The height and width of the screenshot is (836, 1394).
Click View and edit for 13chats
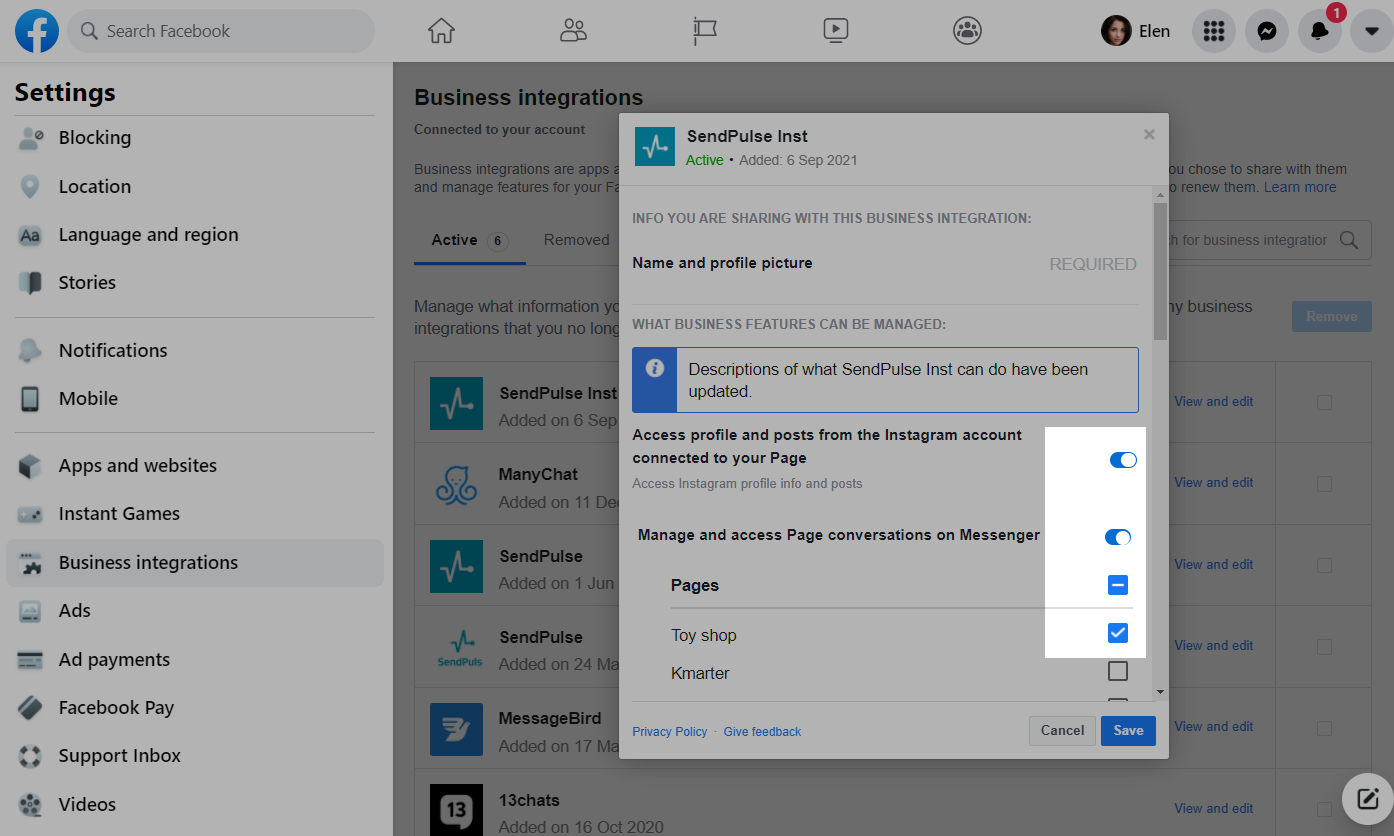click(x=1214, y=808)
